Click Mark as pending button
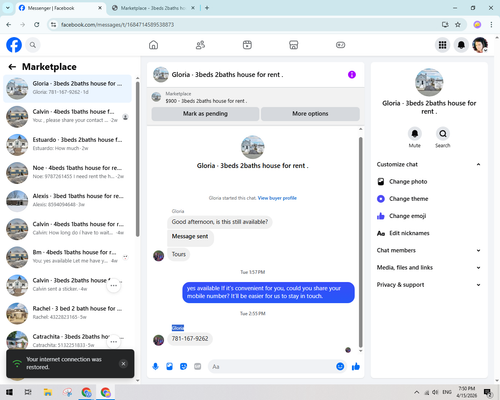 pos(205,114)
